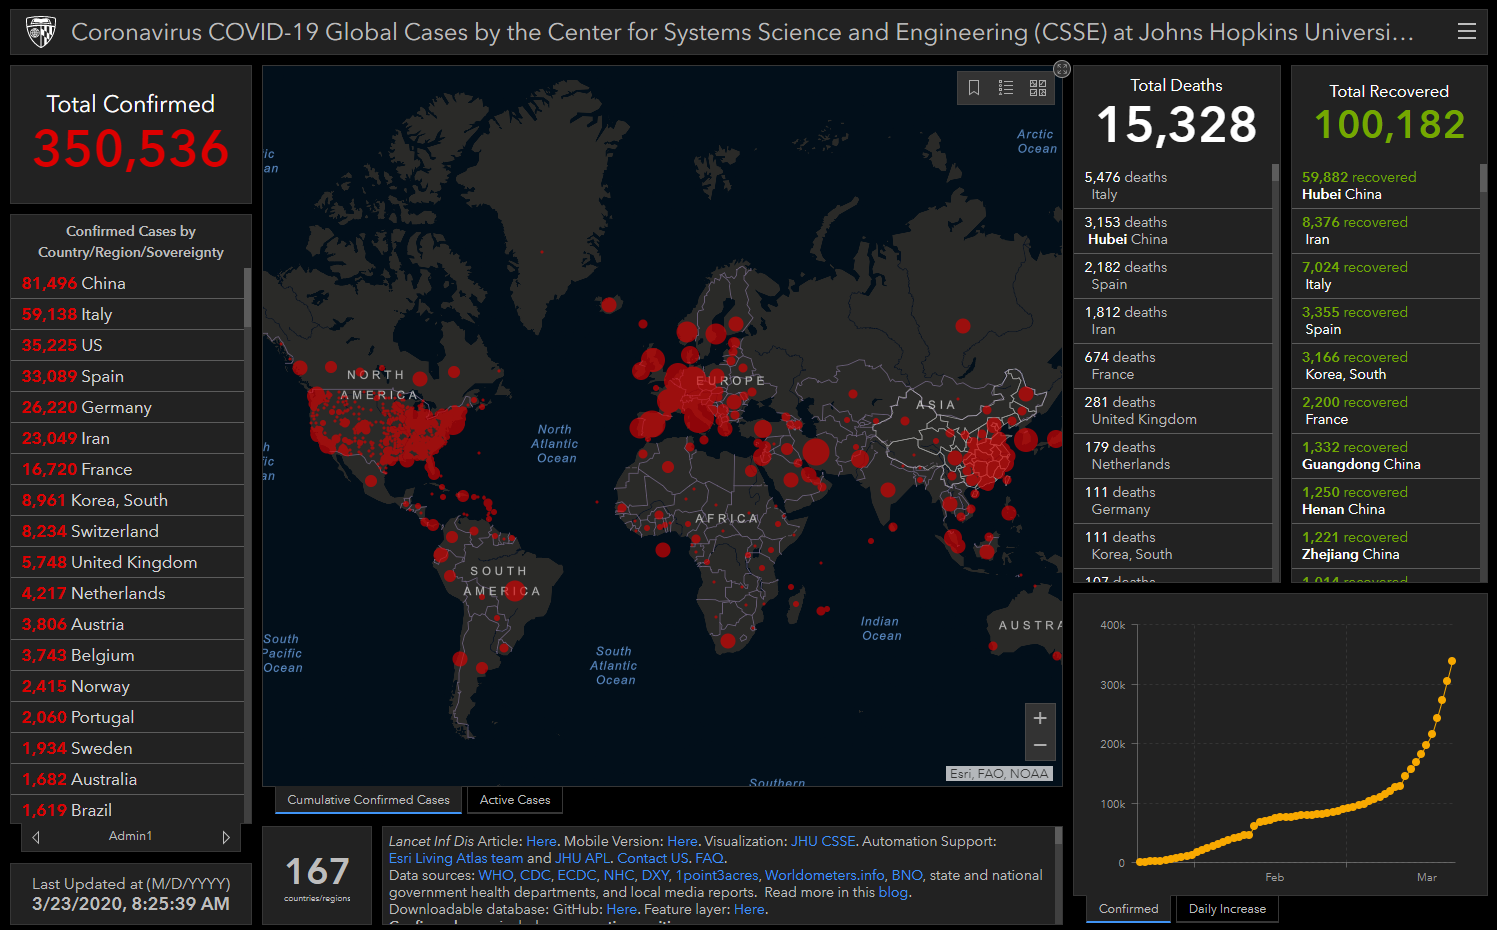Zoom in the map with plus button
Screen dimensions: 1497x930
tap(1040, 718)
